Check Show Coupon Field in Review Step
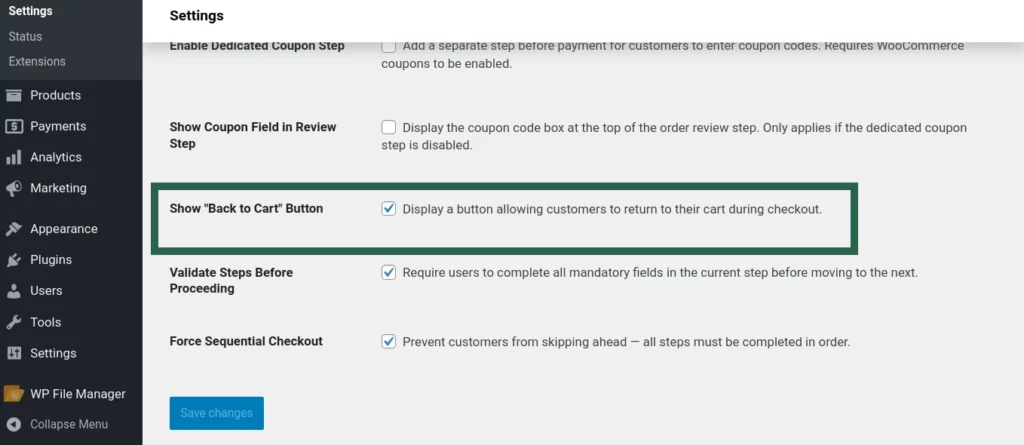Image resolution: width=1024 pixels, height=445 pixels. point(389,128)
